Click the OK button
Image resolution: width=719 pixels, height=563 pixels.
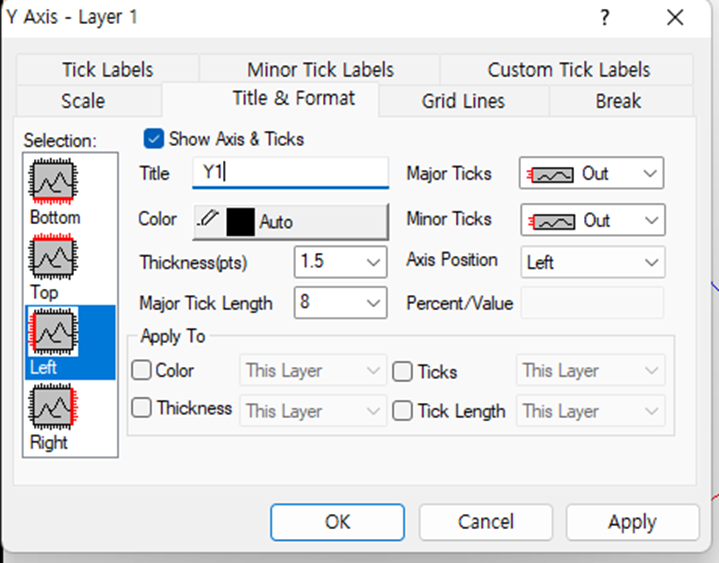[337, 522]
